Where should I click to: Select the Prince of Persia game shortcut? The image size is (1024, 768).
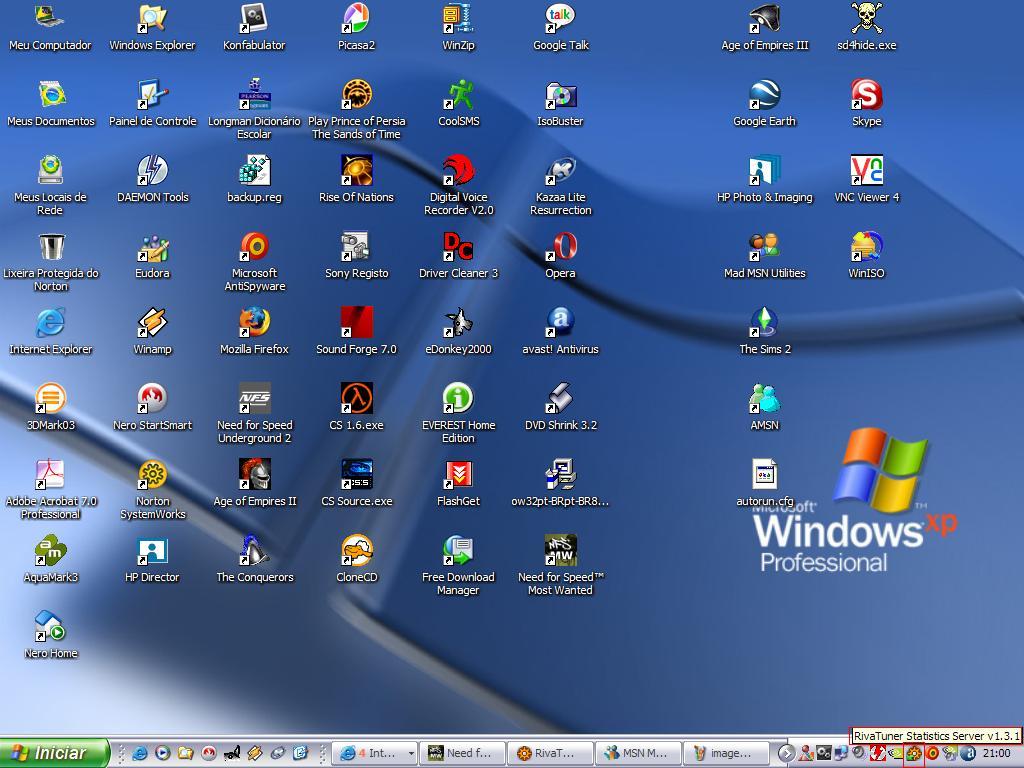pos(357,94)
